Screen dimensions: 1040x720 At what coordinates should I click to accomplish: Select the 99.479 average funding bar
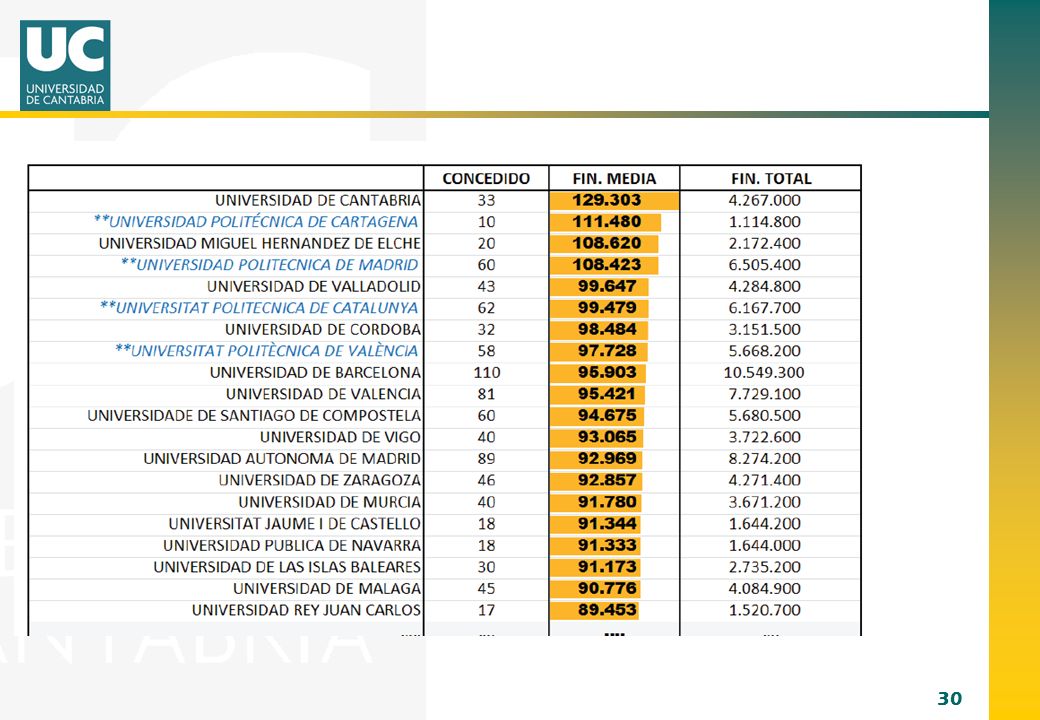click(x=600, y=308)
